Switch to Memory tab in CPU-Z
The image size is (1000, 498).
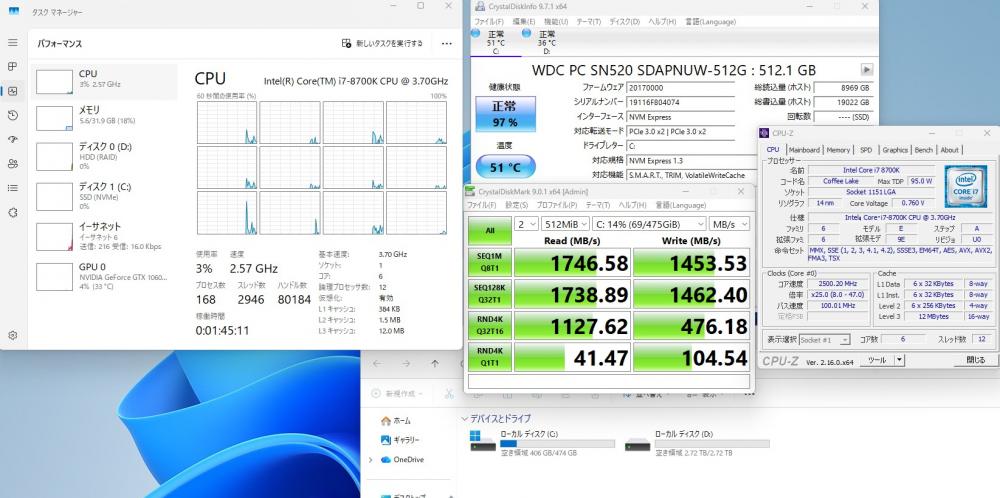coord(838,150)
